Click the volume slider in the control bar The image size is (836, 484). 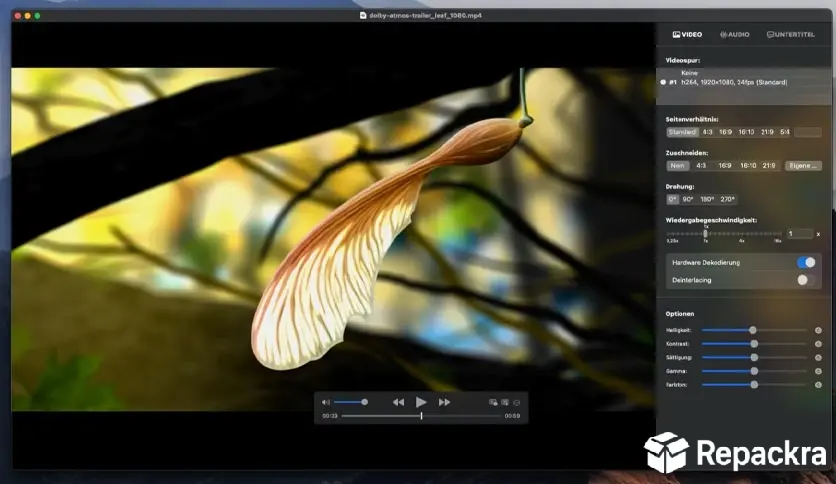point(351,402)
